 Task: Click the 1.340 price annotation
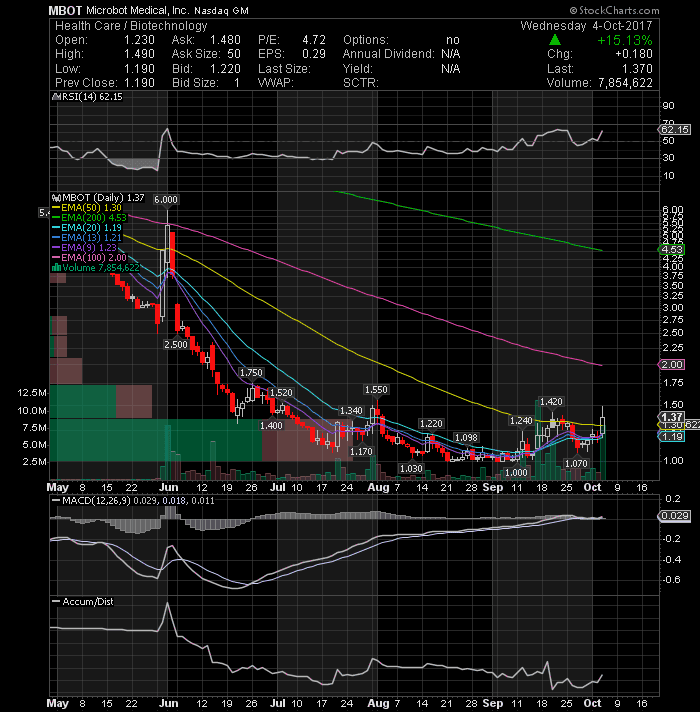pos(351,411)
